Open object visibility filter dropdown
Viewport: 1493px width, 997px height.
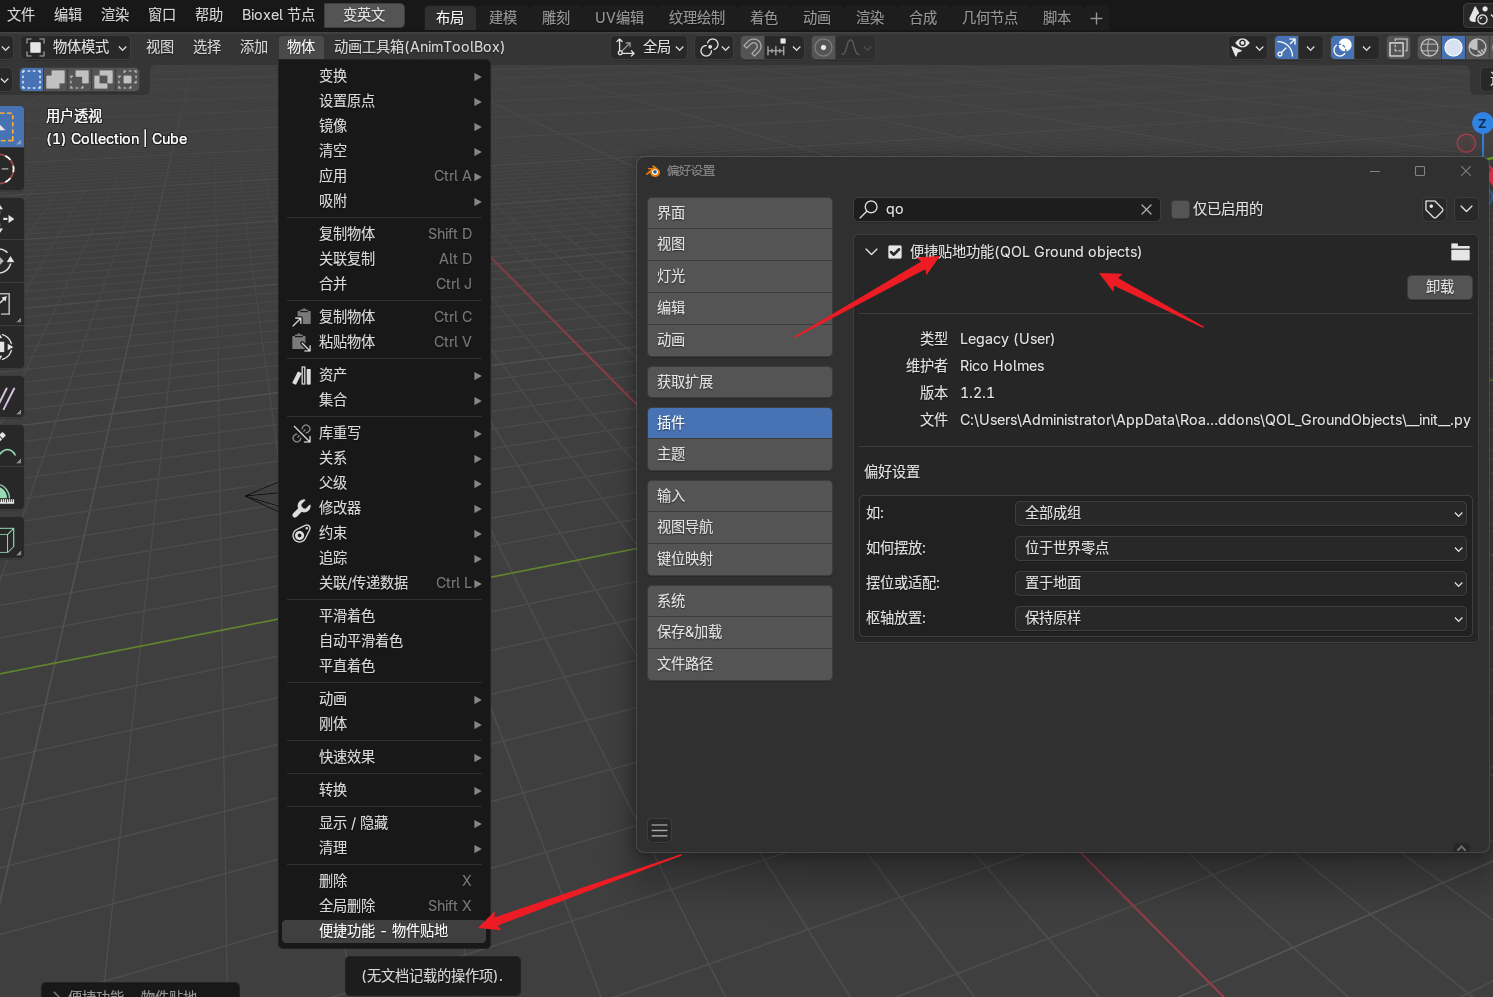(x=1248, y=47)
